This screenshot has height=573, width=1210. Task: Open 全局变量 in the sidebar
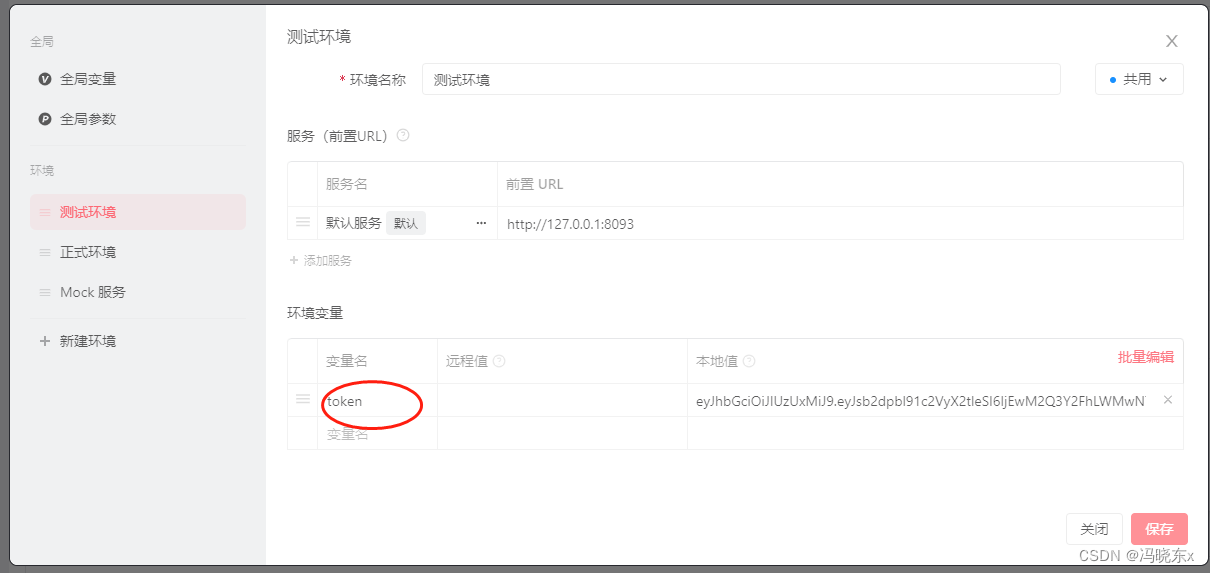pos(88,79)
